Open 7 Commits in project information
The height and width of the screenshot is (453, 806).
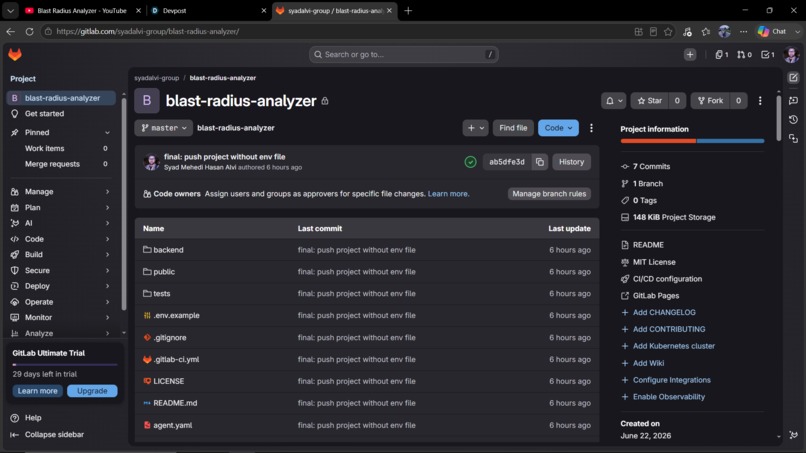(x=651, y=167)
